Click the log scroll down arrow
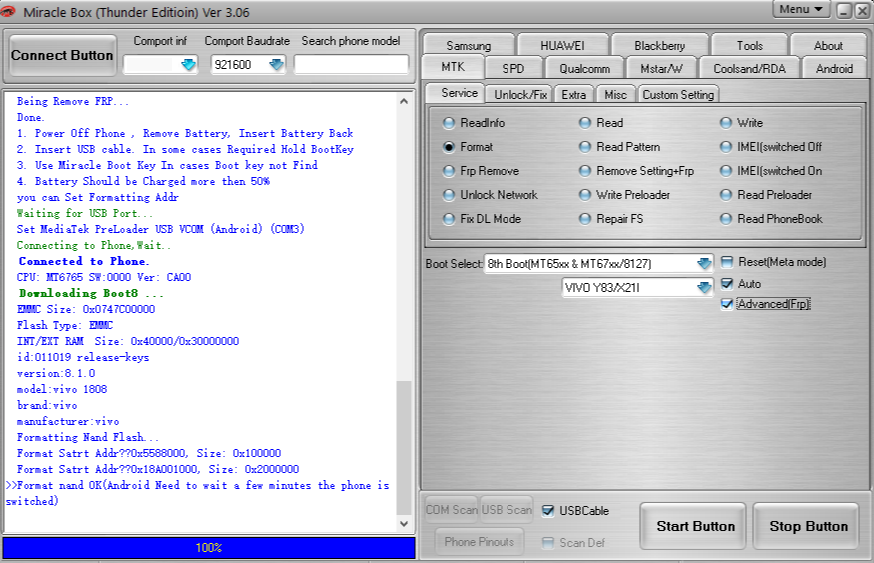 point(404,524)
